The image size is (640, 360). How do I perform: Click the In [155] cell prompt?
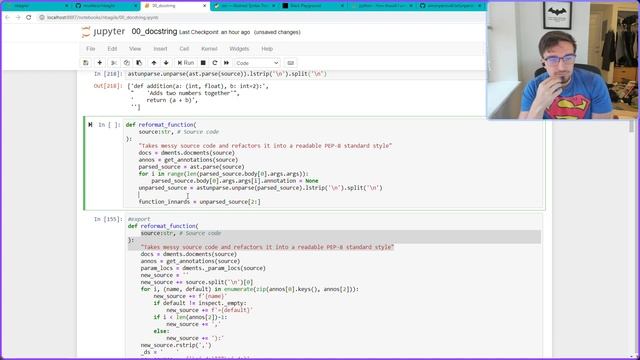108,219
